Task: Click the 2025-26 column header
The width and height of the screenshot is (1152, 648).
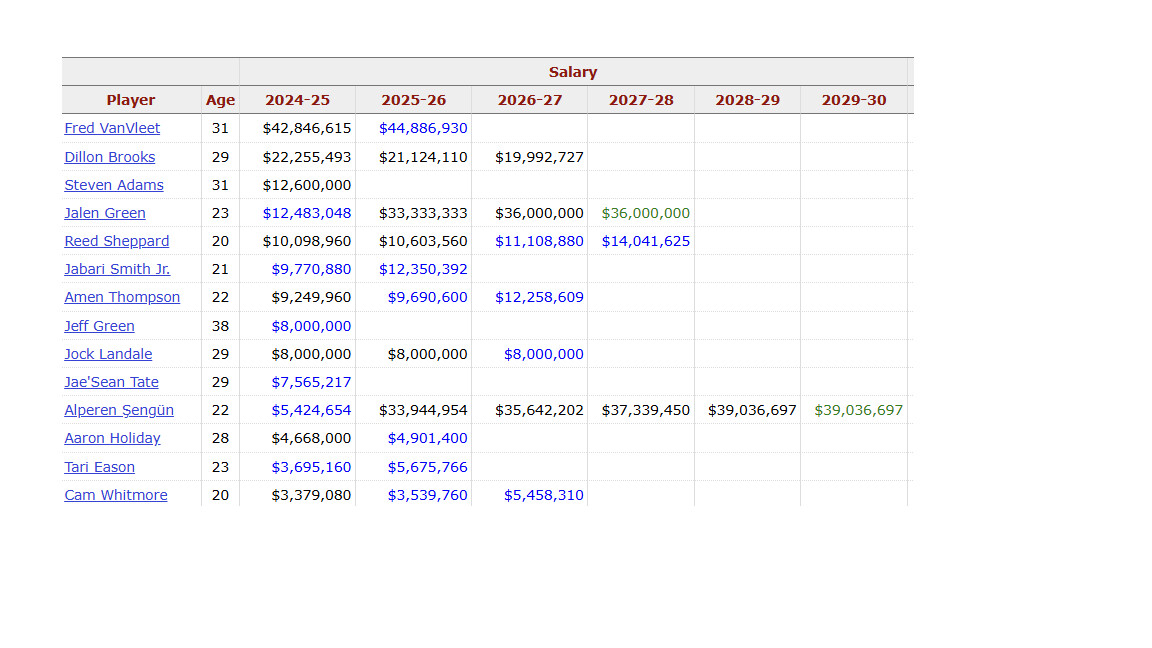Action: coord(414,100)
